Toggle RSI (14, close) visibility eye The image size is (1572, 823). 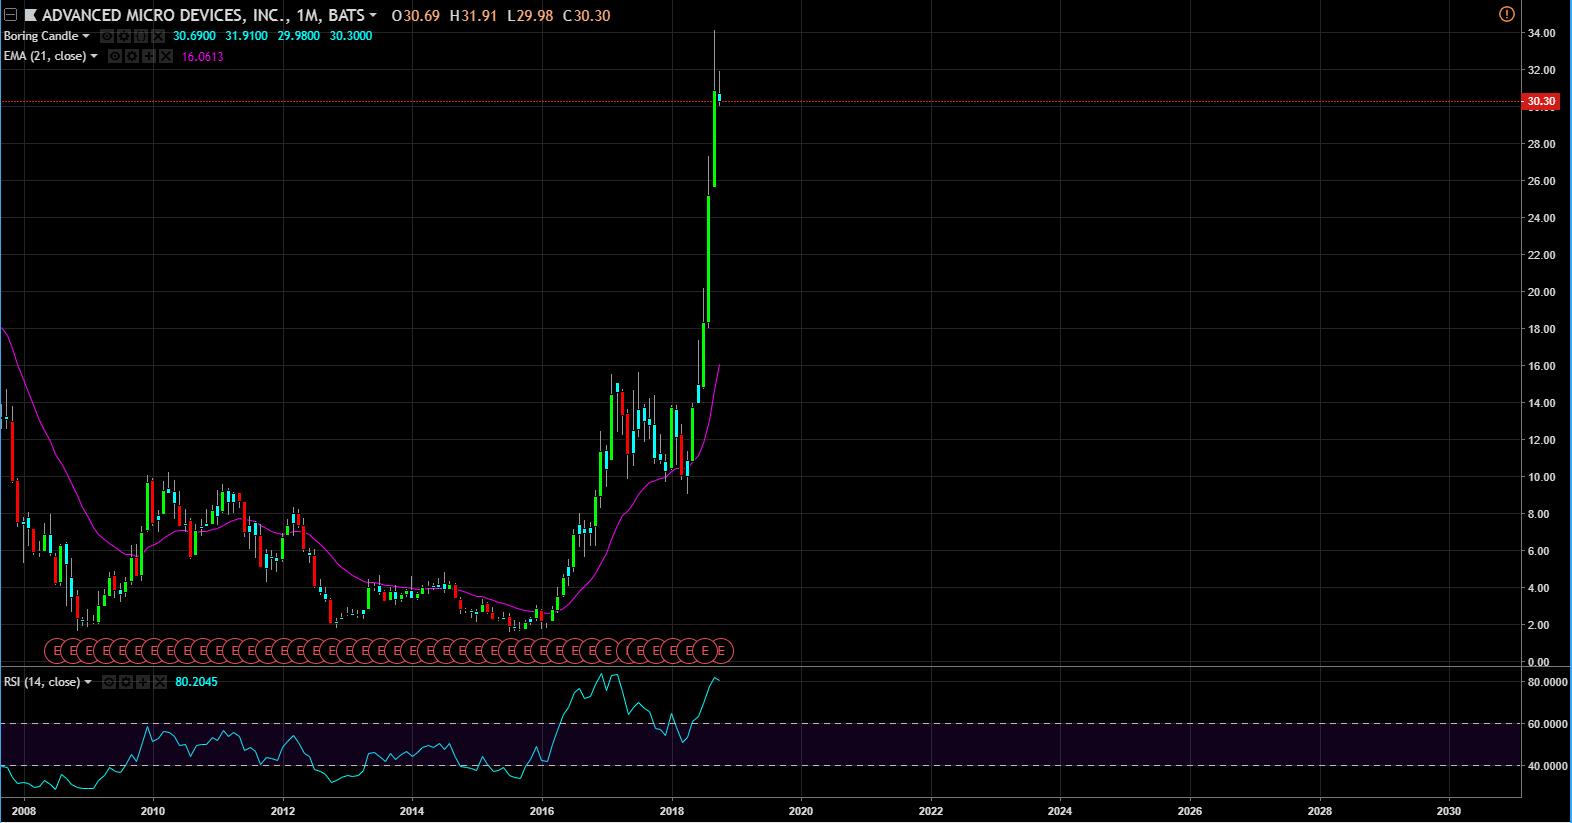pyautogui.click(x=109, y=682)
